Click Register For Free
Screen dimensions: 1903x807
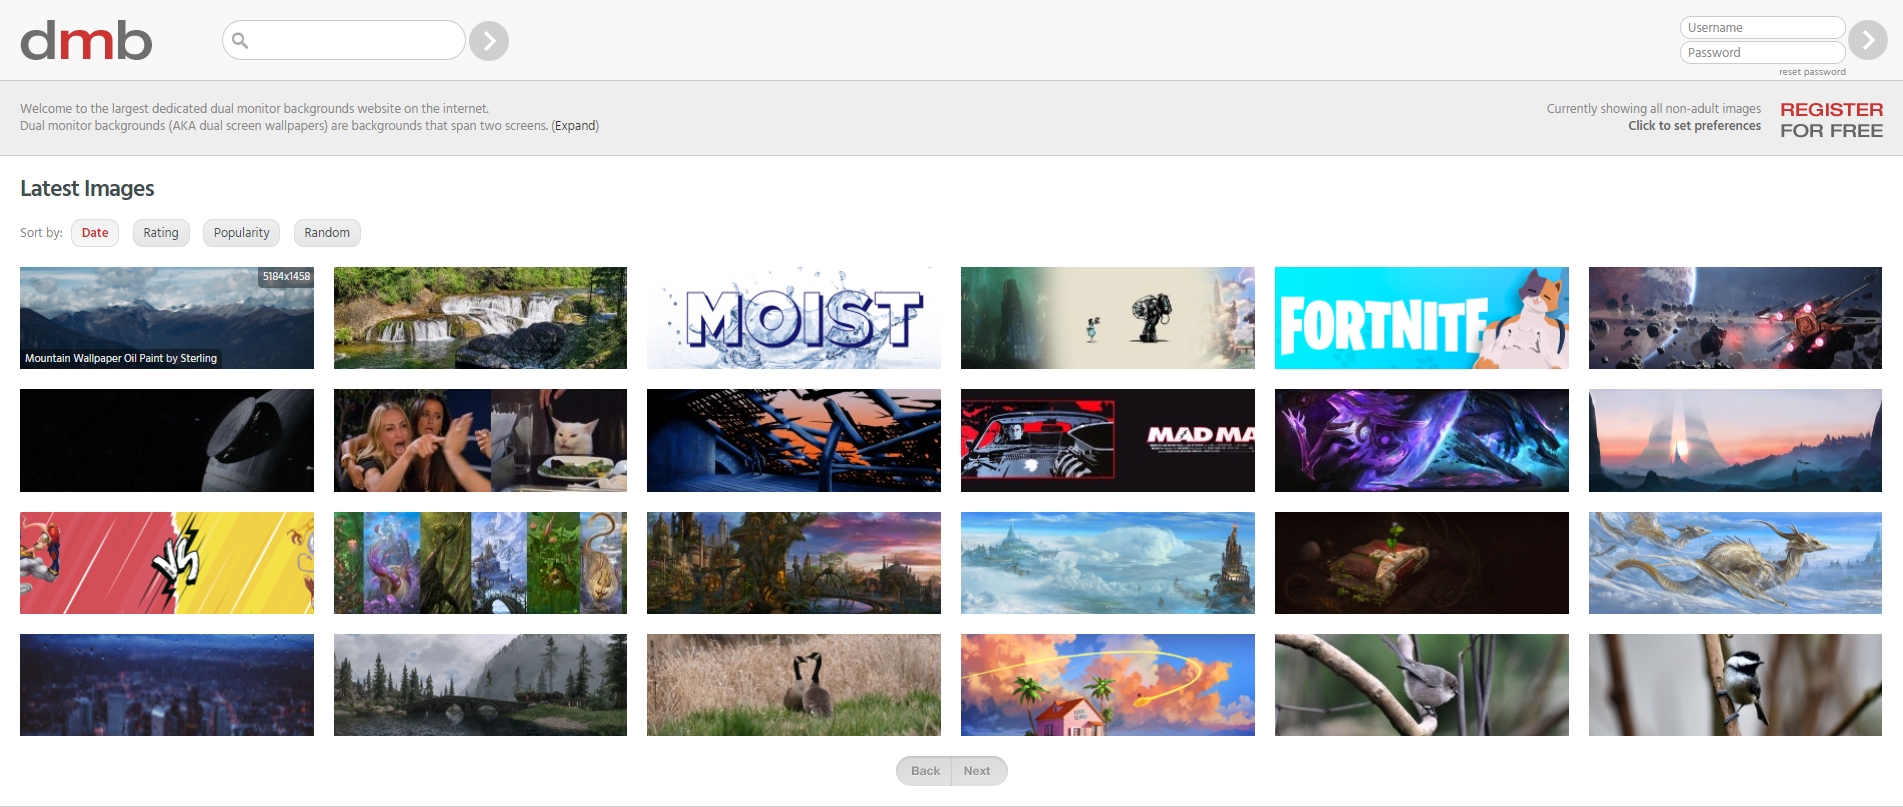pos(1831,120)
